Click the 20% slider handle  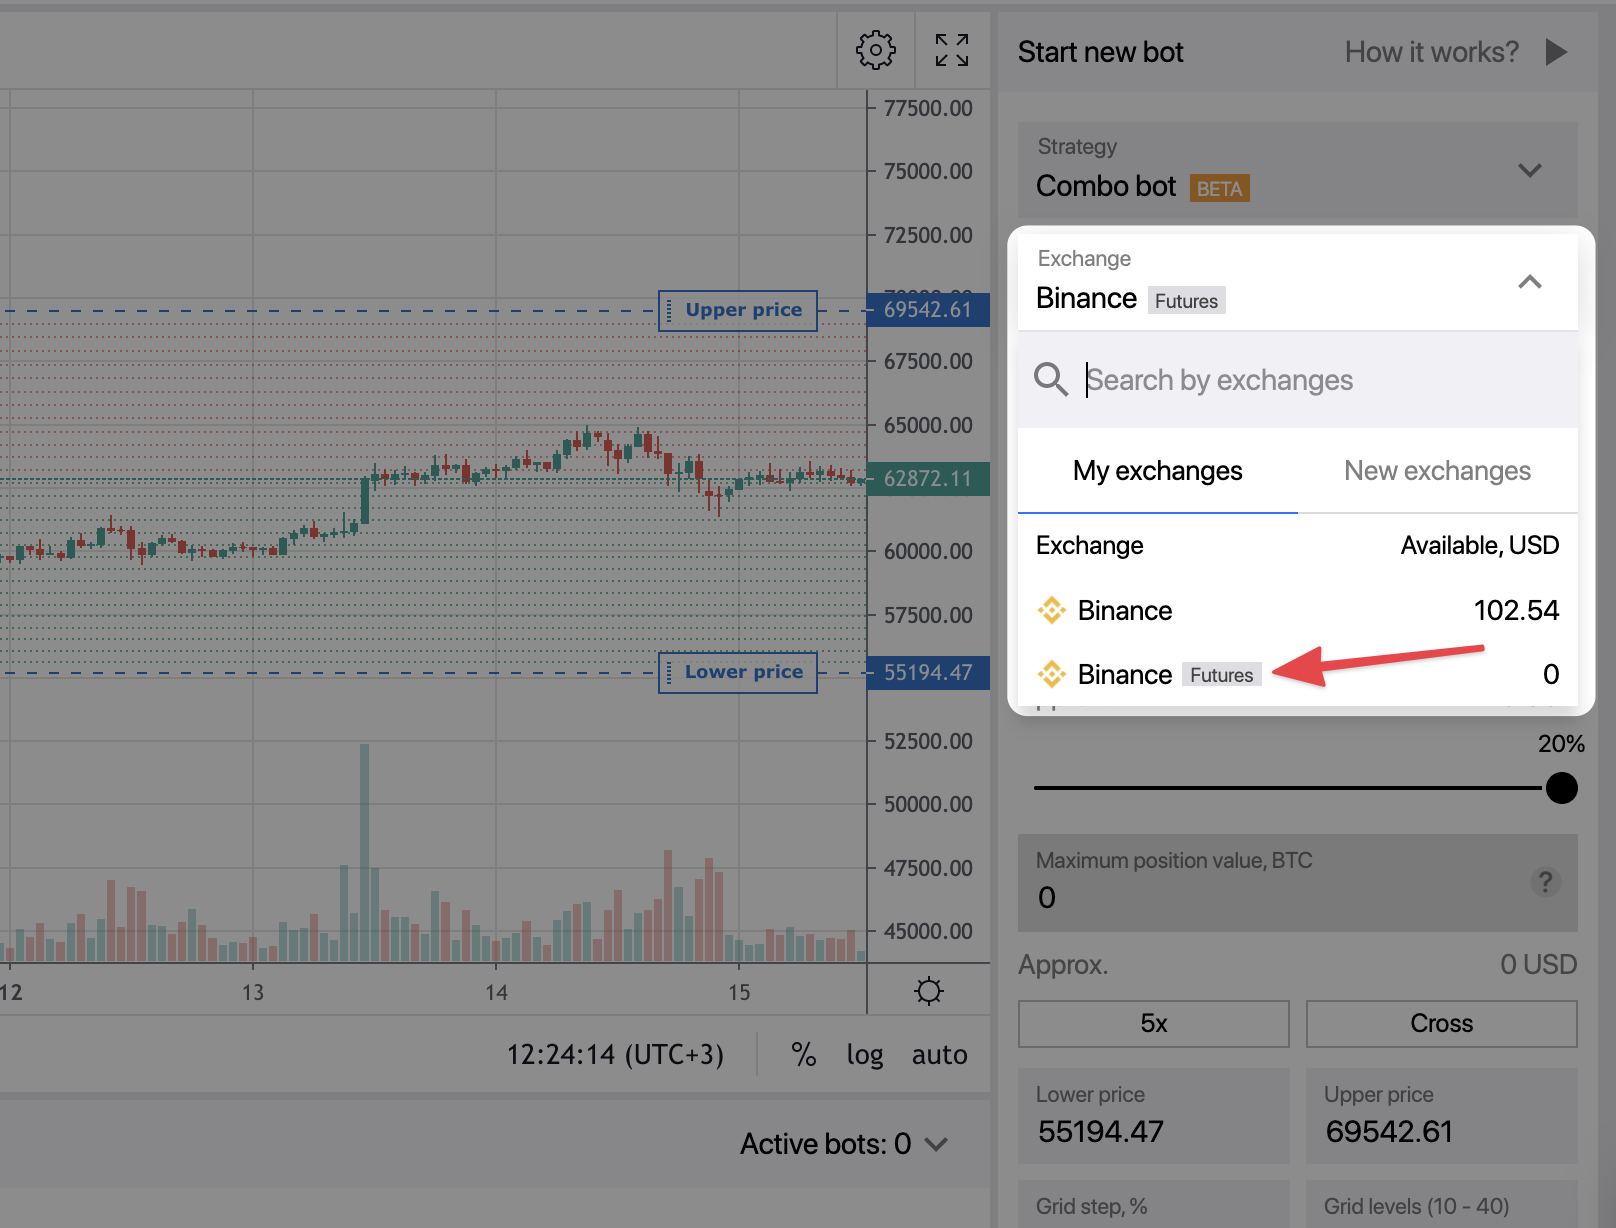pyautogui.click(x=1561, y=788)
